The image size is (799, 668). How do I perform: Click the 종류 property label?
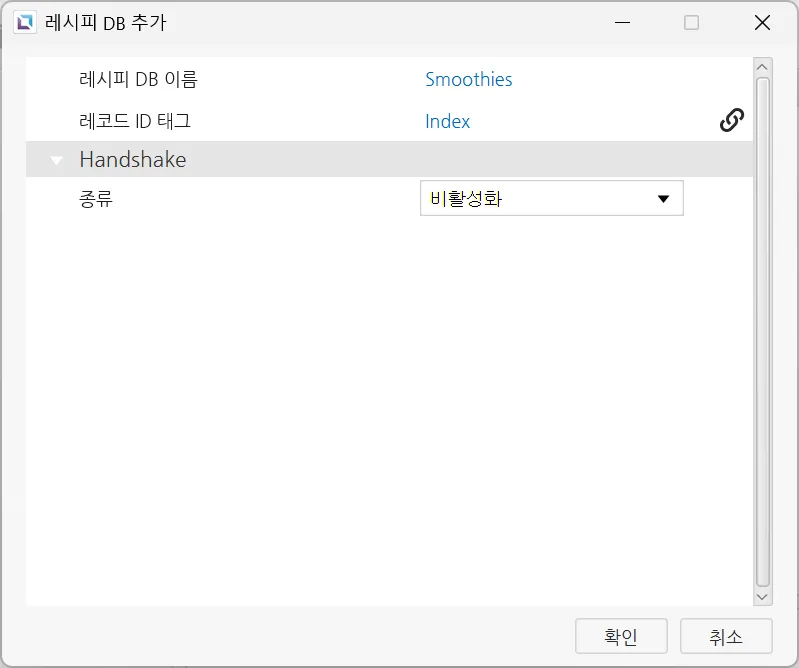[x=96, y=198]
